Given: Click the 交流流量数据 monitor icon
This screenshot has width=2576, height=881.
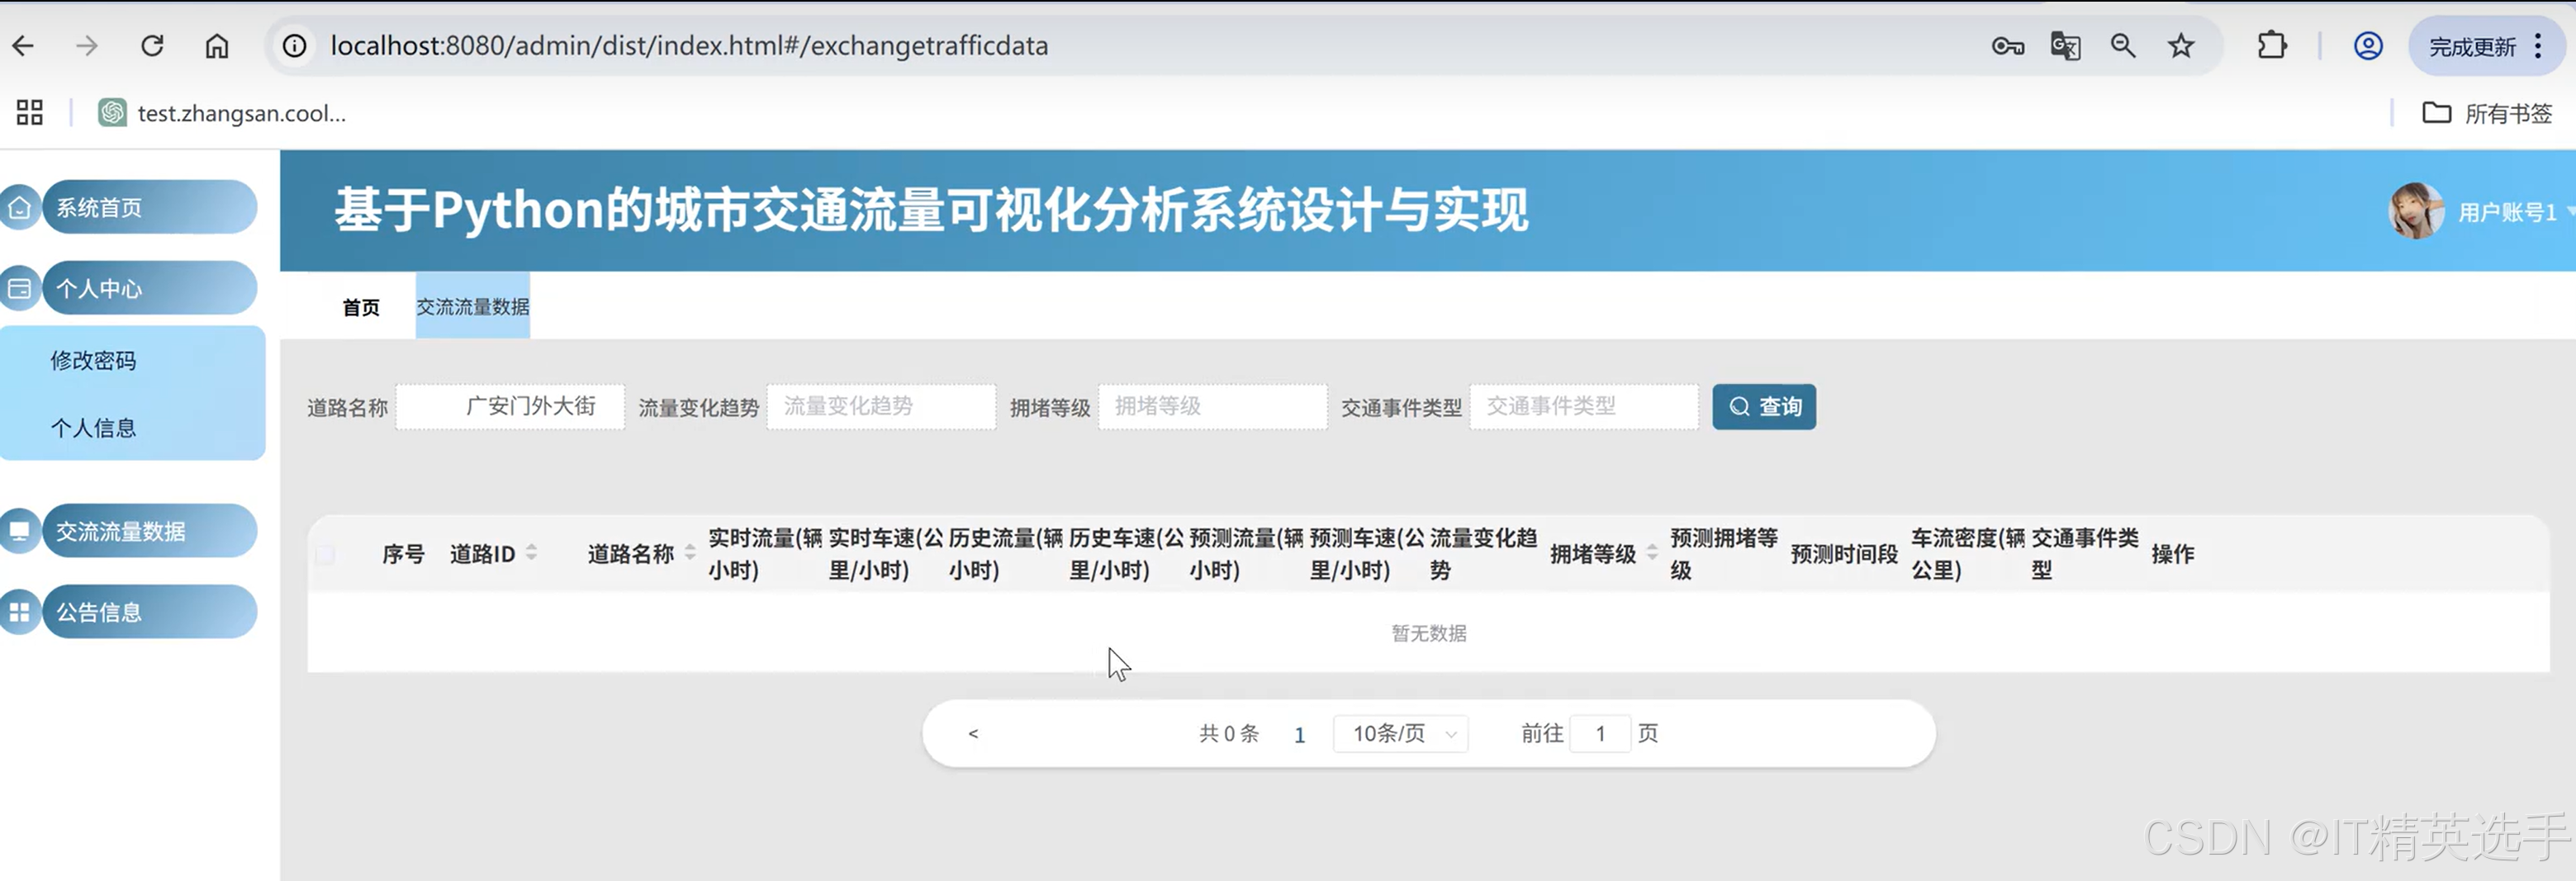Looking at the screenshot, I should pyautogui.click(x=20, y=531).
